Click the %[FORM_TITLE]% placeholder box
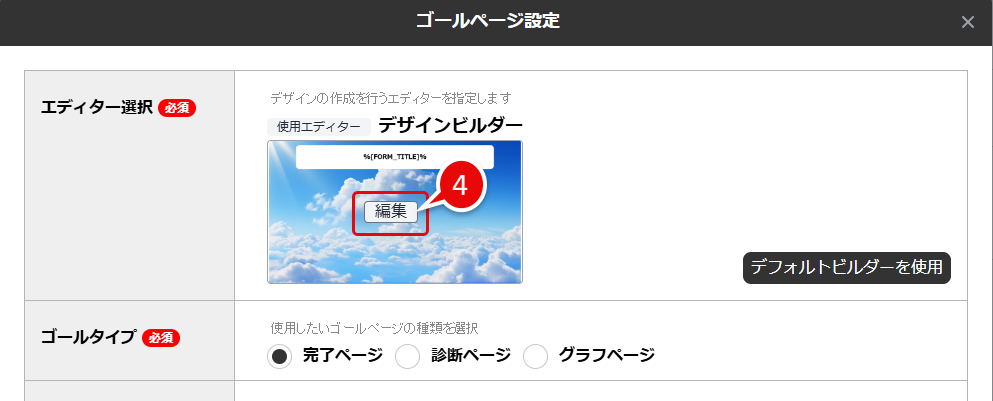Image resolution: width=993 pixels, height=401 pixels. [x=395, y=156]
